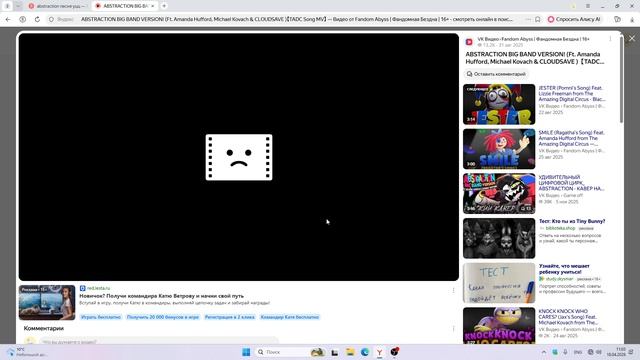640x360 pixels.
Task: Open network and volume tray icons
Action: (x=595, y=352)
